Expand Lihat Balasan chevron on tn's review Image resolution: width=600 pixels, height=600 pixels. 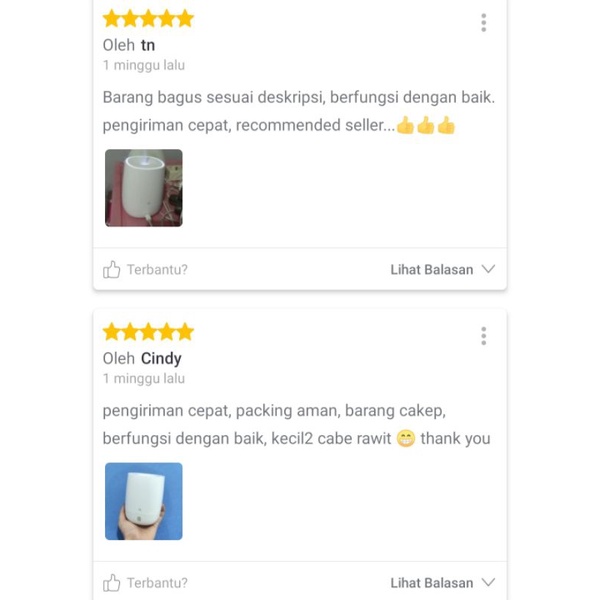pos(489,269)
